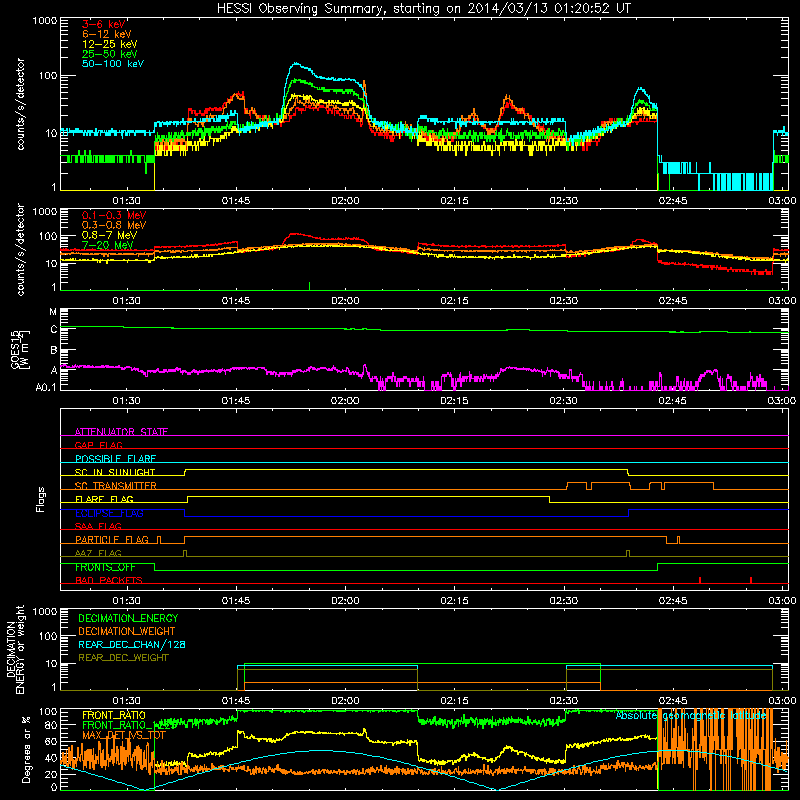Click the MAX_DET_VS_TOT legend label

(x=123, y=735)
